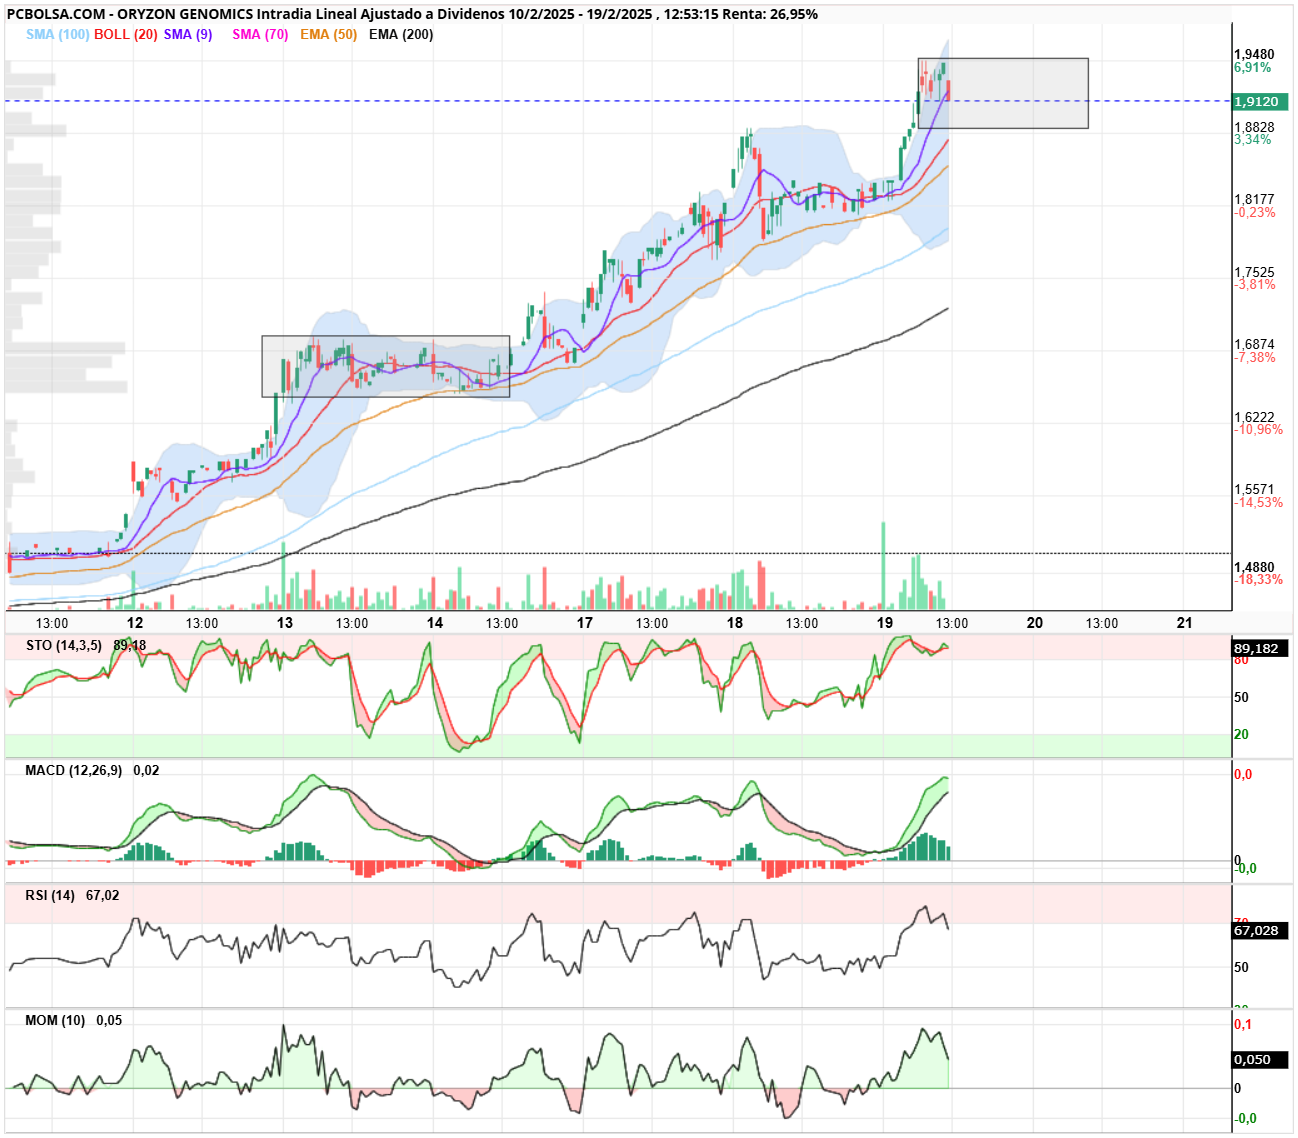The height and width of the screenshot is (1138, 1298).
Task: Click the MACD (12,26,9) indicator label
Action: (74, 770)
